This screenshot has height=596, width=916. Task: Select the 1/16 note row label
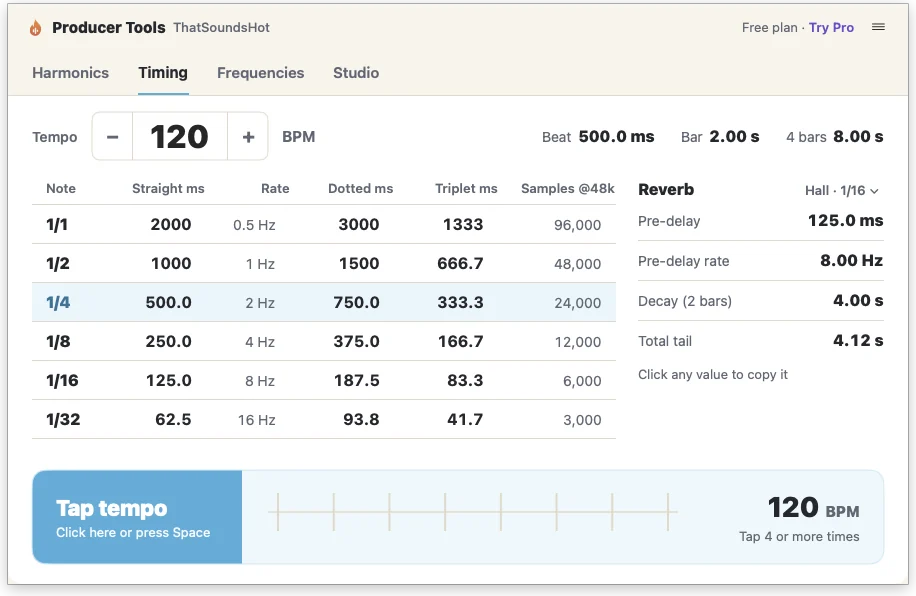point(63,381)
